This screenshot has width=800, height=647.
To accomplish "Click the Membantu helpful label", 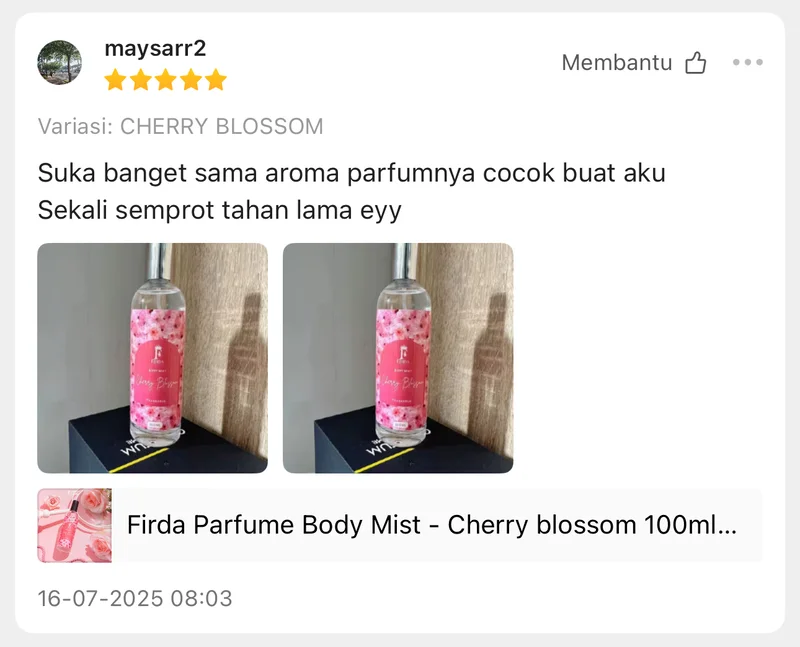I will (616, 63).
